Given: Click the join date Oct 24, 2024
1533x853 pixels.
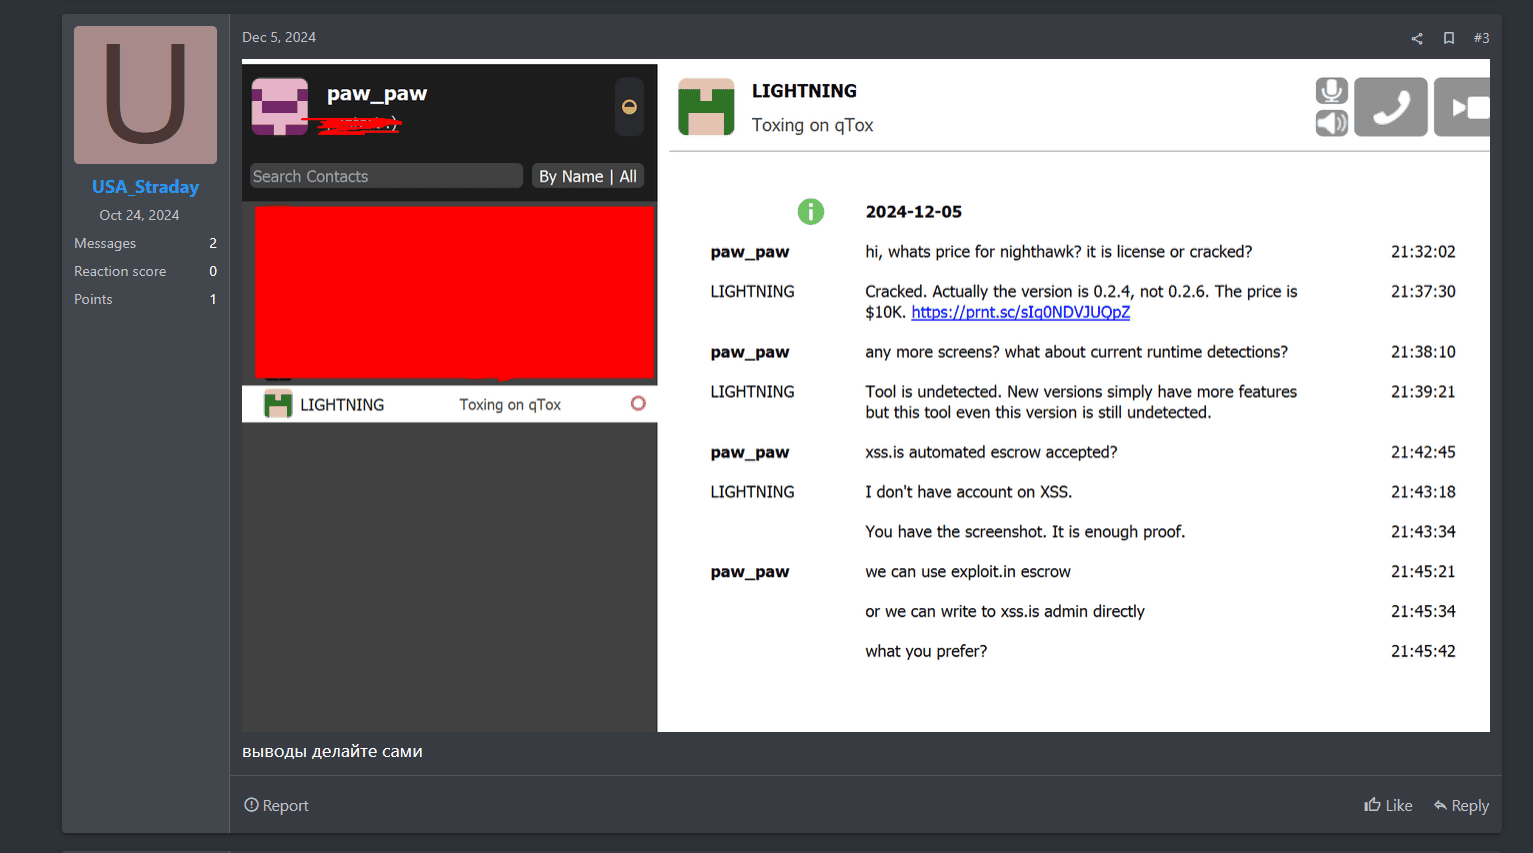Looking at the screenshot, I should 139,215.
